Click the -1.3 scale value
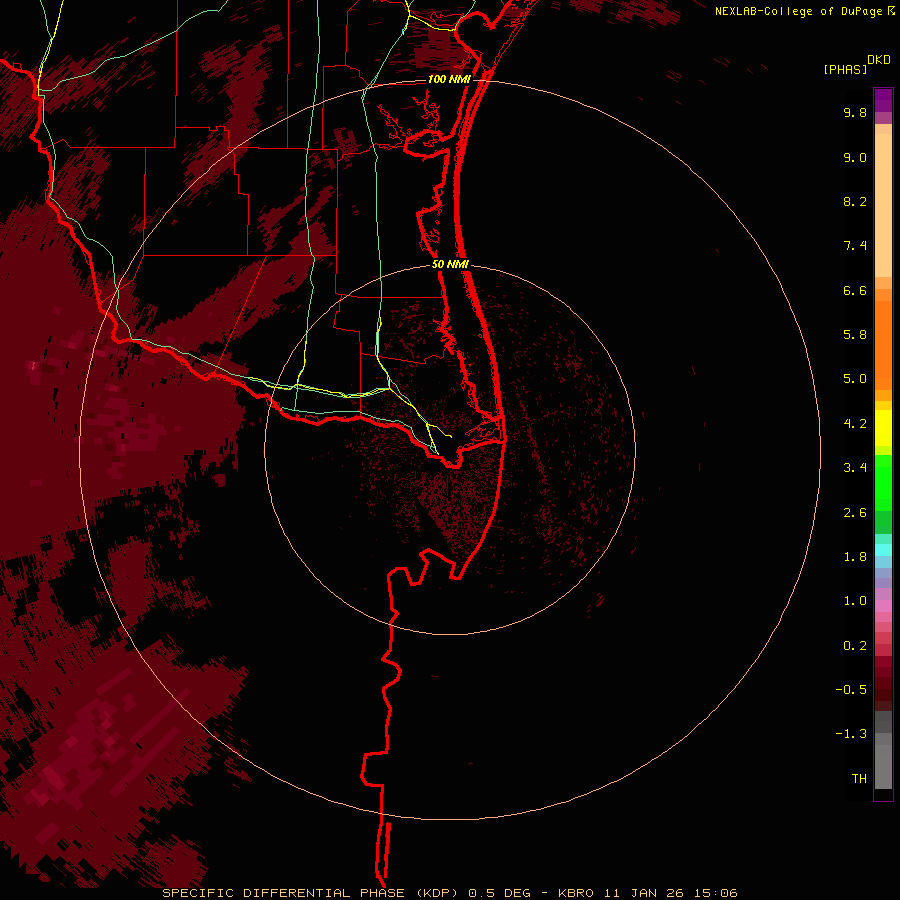 (851, 735)
